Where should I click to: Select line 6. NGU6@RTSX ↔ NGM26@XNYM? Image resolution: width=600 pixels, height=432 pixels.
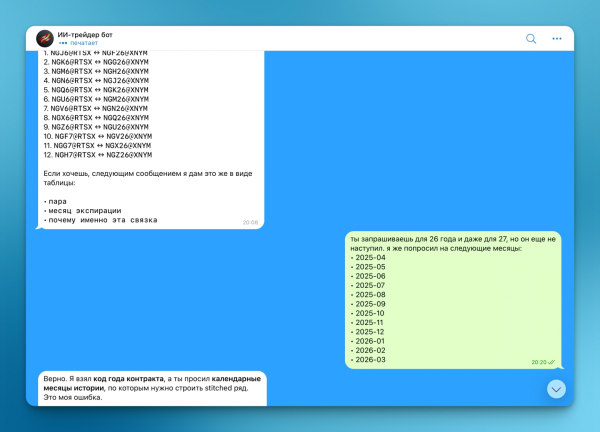(96, 99)
